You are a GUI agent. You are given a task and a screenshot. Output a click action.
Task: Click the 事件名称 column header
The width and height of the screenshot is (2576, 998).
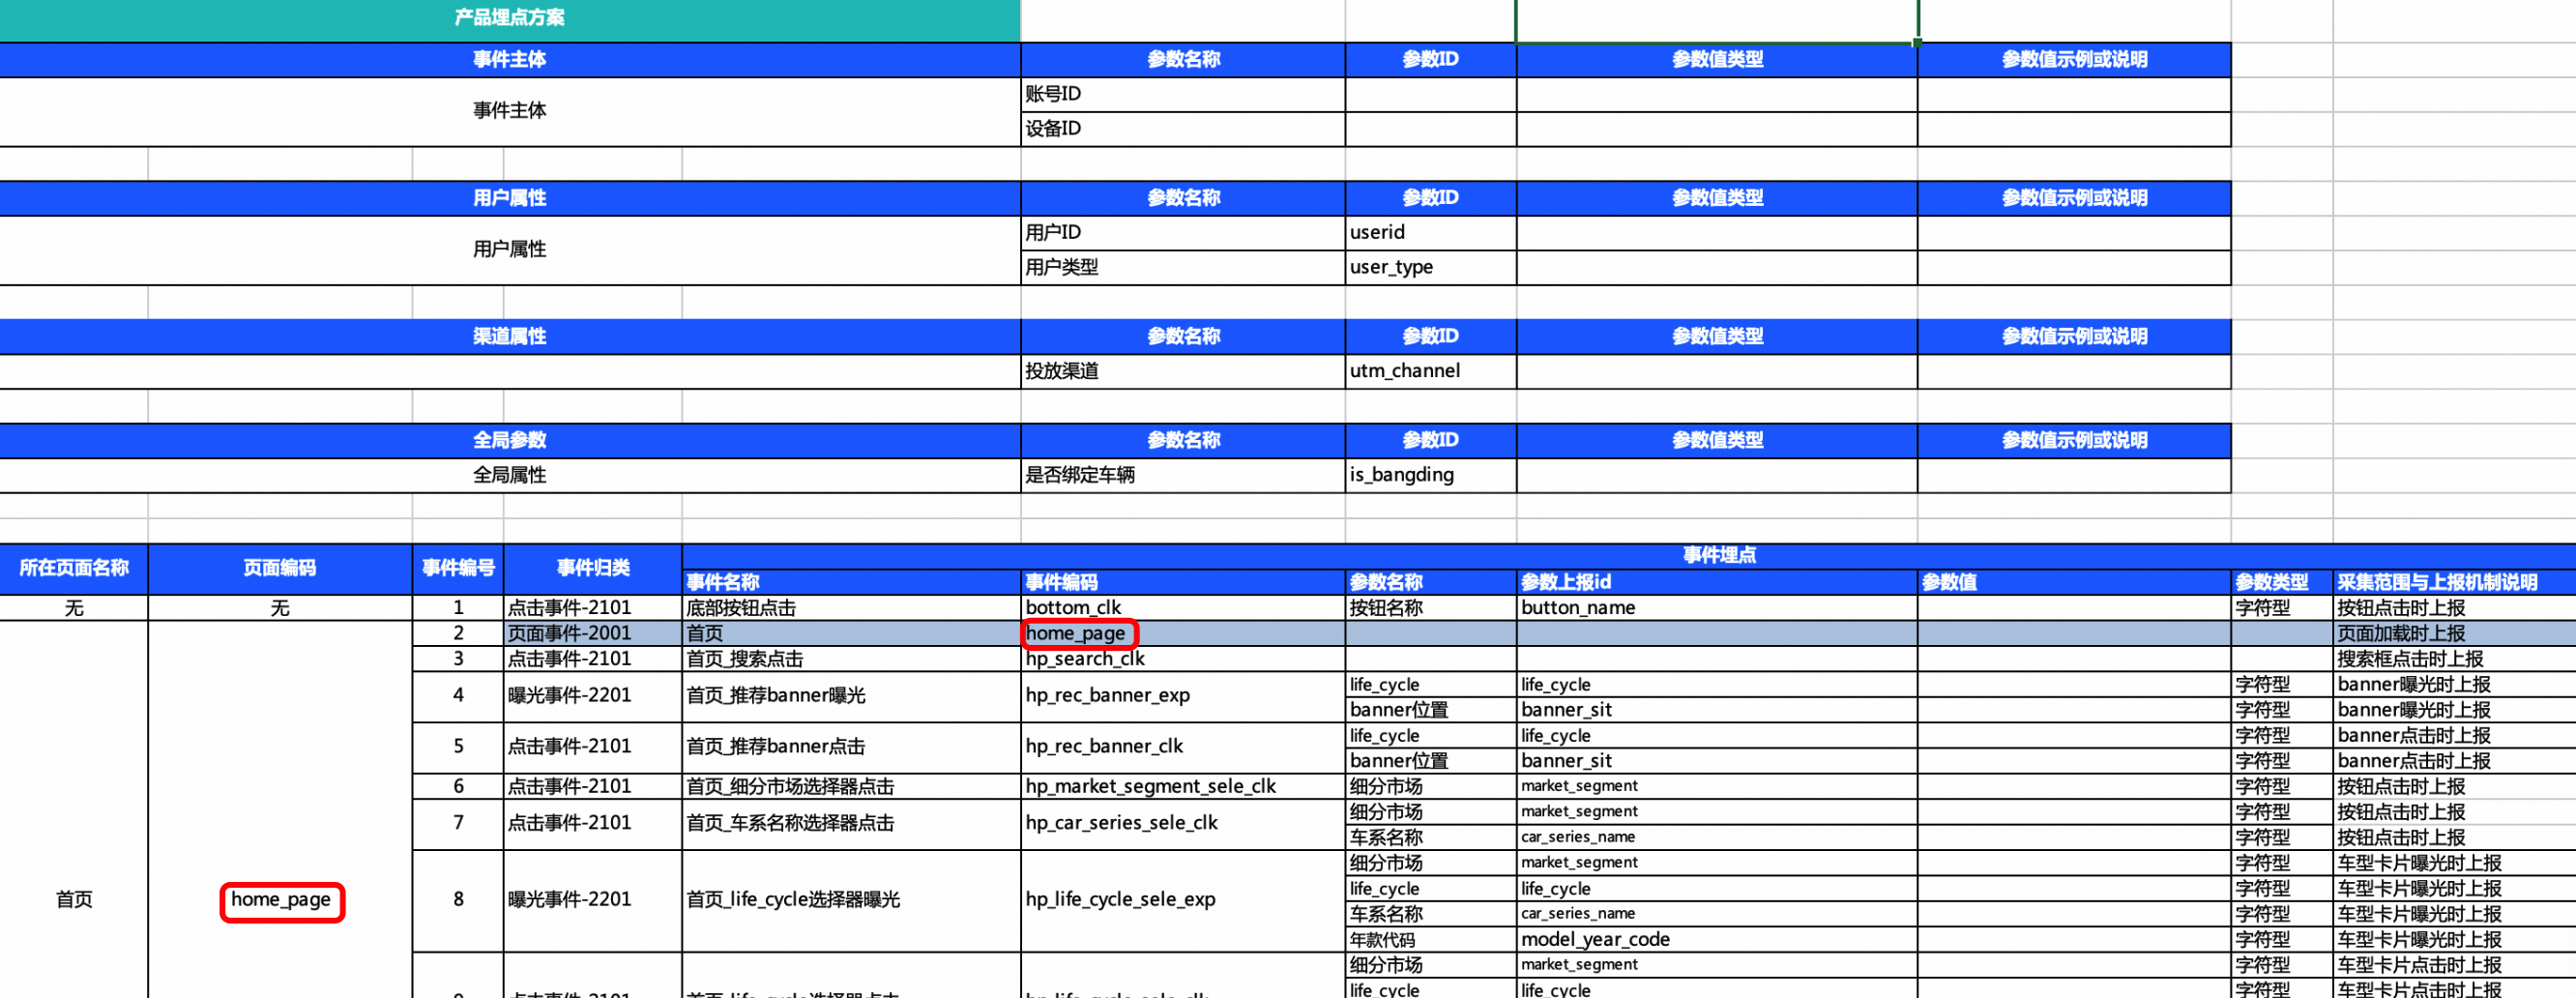(x=852, y=582)
